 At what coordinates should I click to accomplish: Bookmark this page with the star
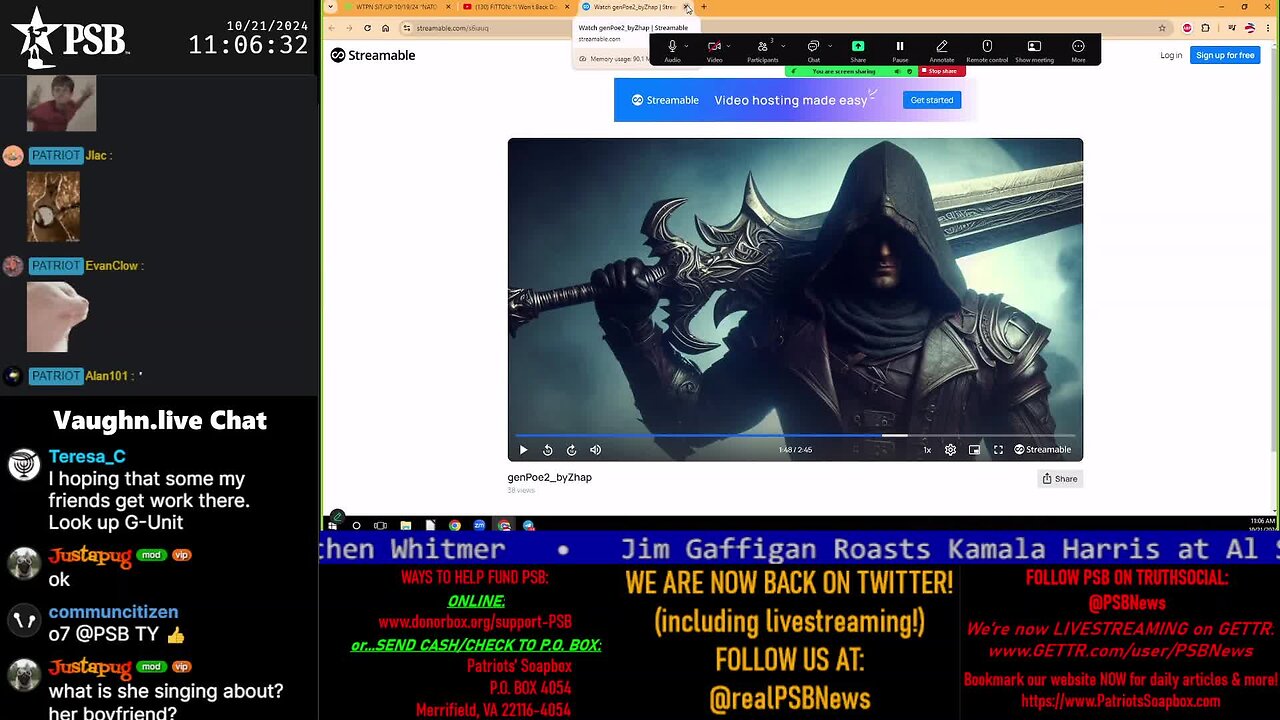click(x=1161, y=28)
